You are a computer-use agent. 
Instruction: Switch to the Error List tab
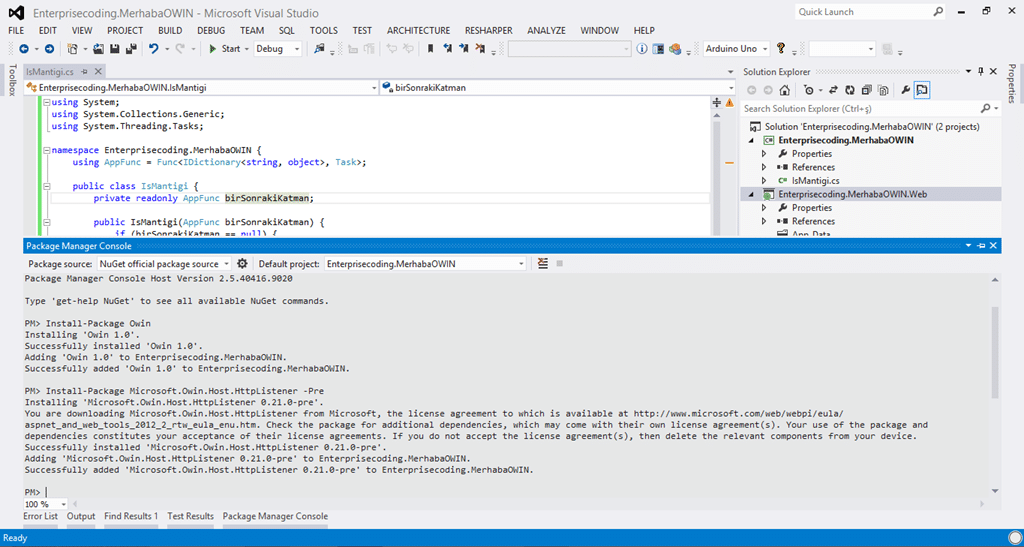[x=40, y=516]
